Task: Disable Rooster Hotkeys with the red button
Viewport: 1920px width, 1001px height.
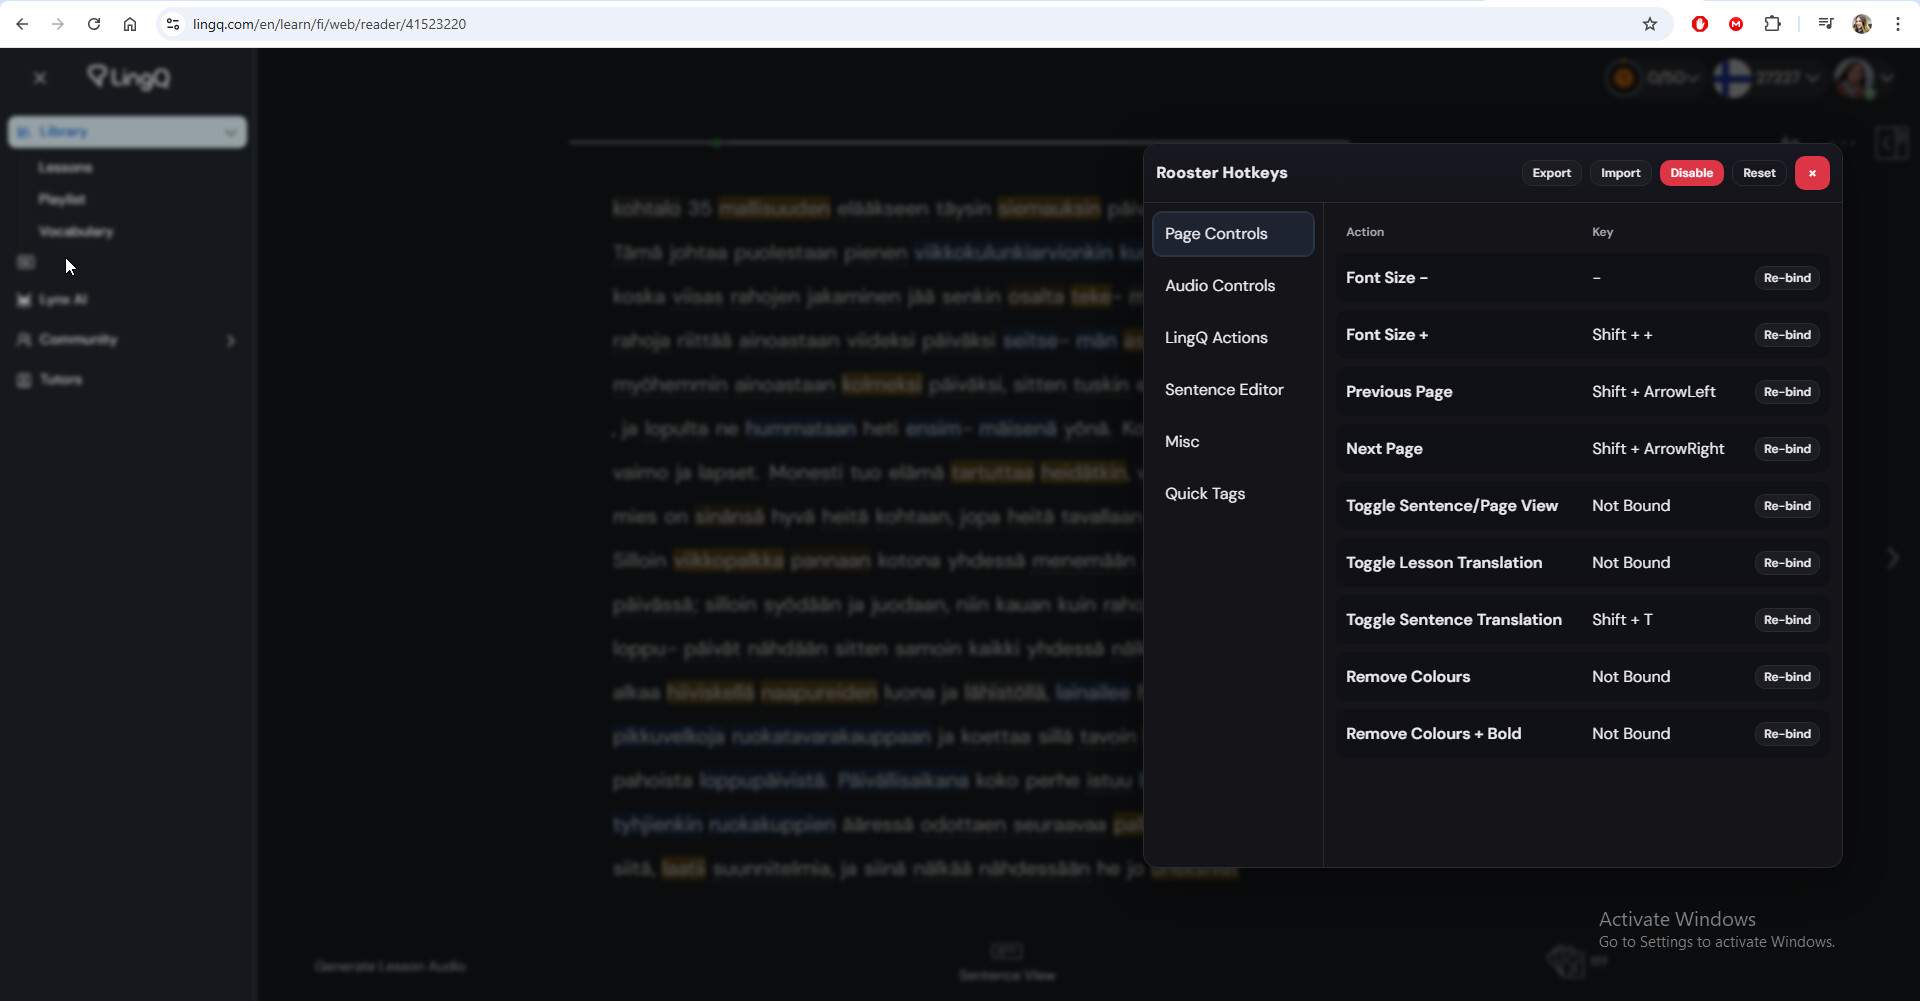Action: (x=1691, y=173)
